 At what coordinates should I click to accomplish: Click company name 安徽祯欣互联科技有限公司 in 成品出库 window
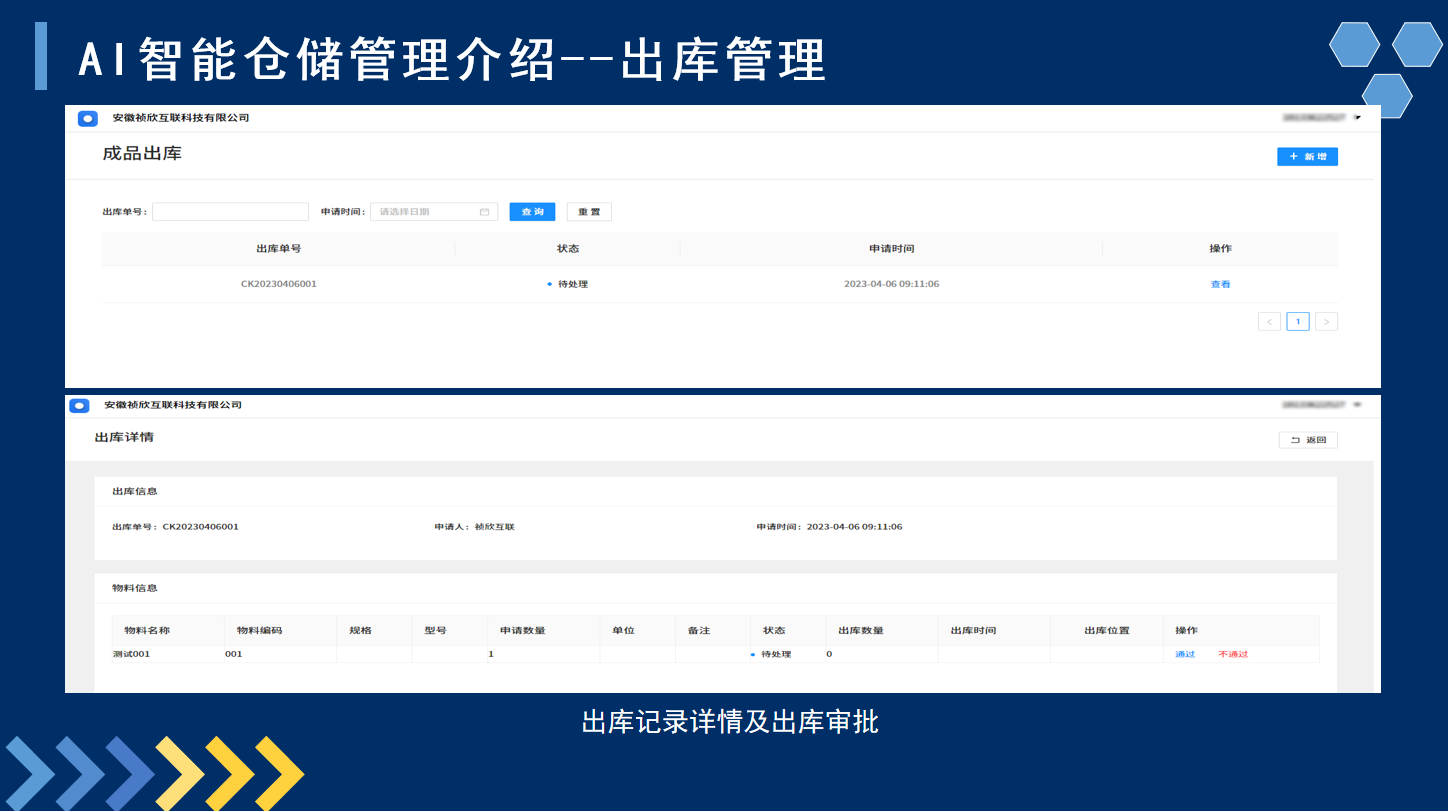181,118
